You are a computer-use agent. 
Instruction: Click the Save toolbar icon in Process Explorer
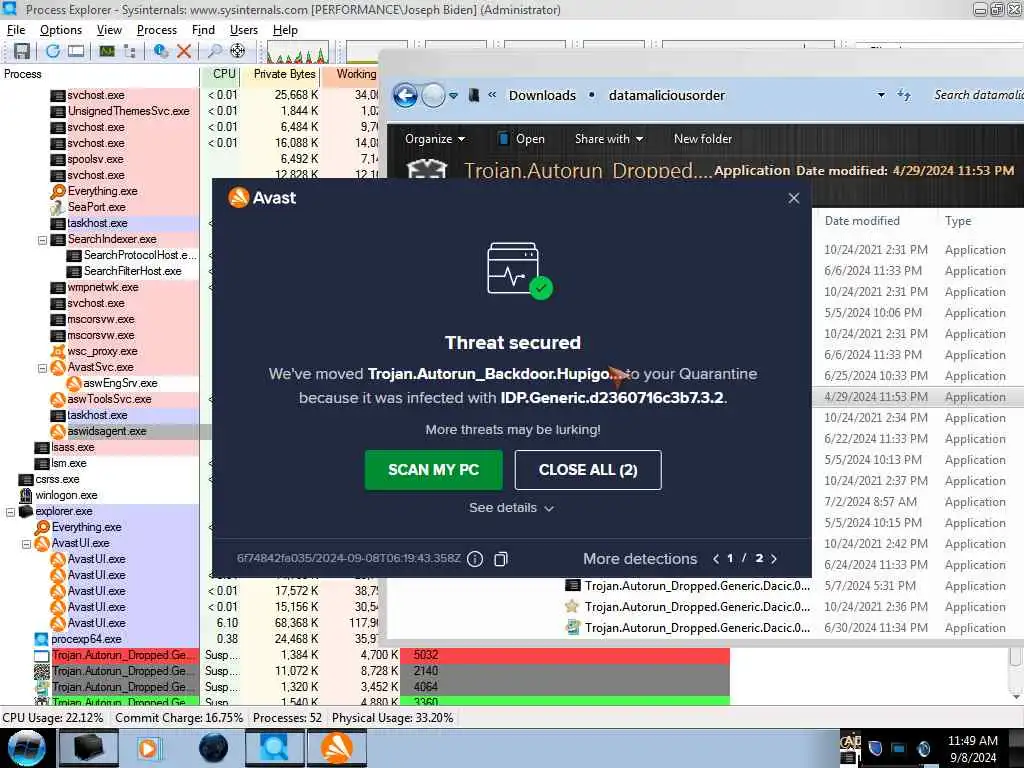22,51
